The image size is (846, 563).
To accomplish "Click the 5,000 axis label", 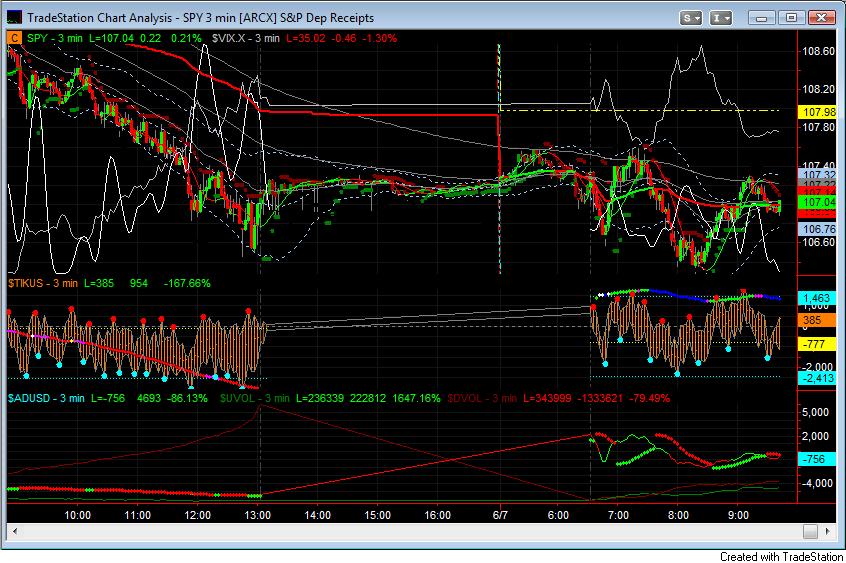I will pos(816,412).
